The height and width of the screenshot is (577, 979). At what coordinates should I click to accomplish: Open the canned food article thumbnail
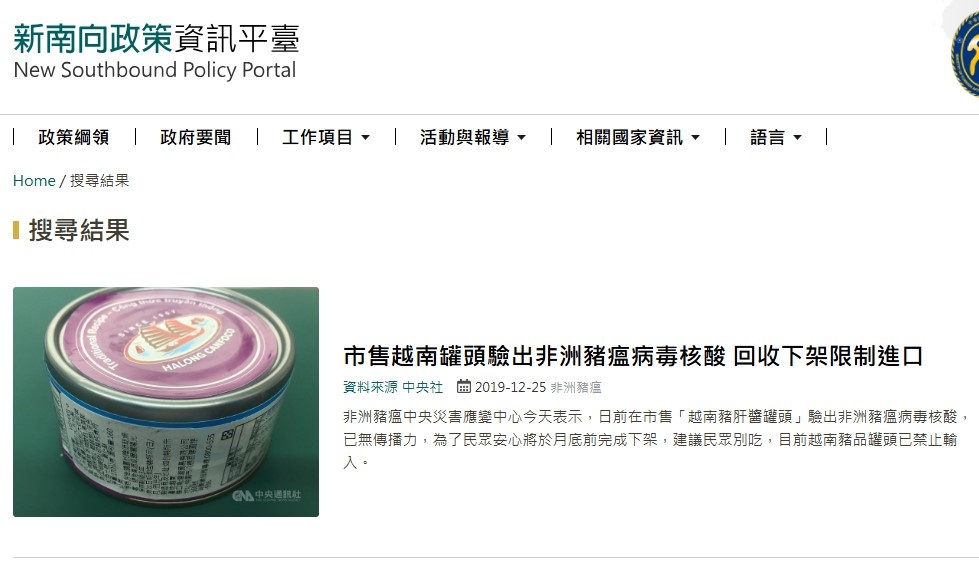[x=165, y=402]
